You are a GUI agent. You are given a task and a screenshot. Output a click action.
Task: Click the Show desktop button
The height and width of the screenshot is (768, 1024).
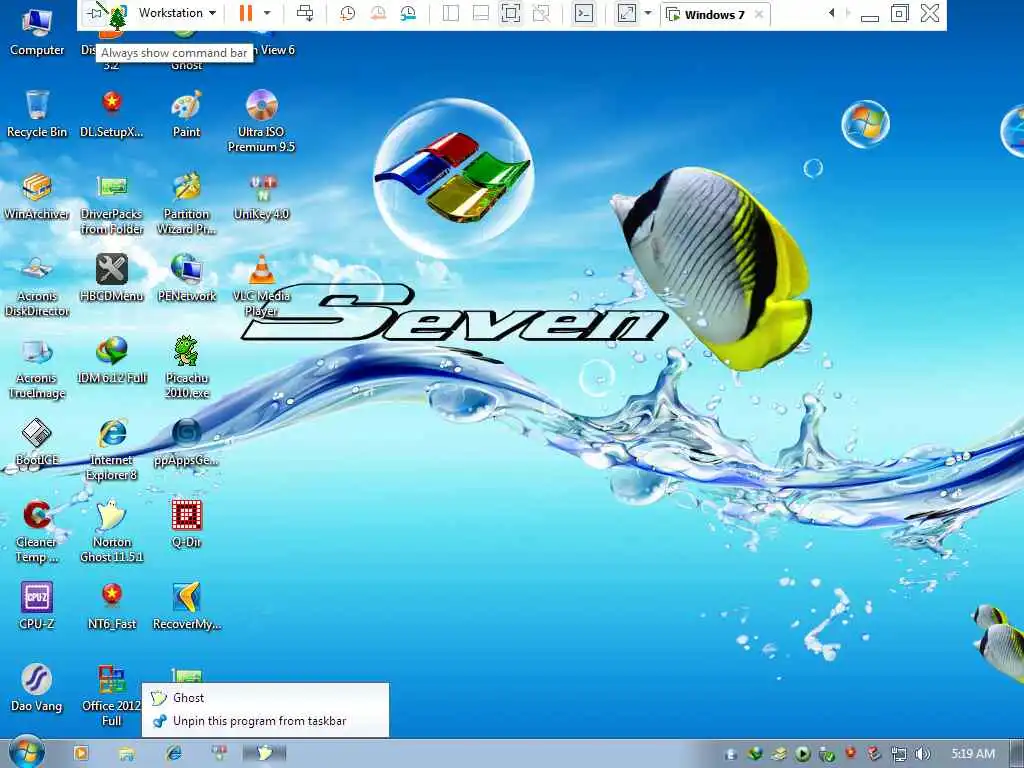tap(1017, 753)
